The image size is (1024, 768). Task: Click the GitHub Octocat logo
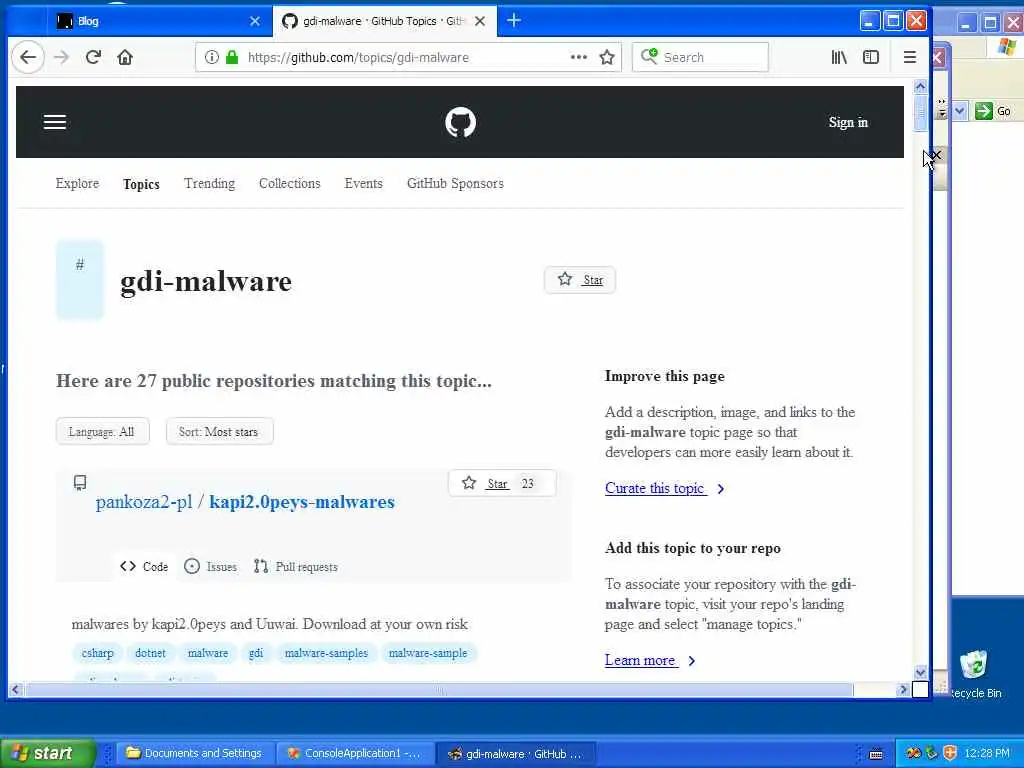(460, 122)
